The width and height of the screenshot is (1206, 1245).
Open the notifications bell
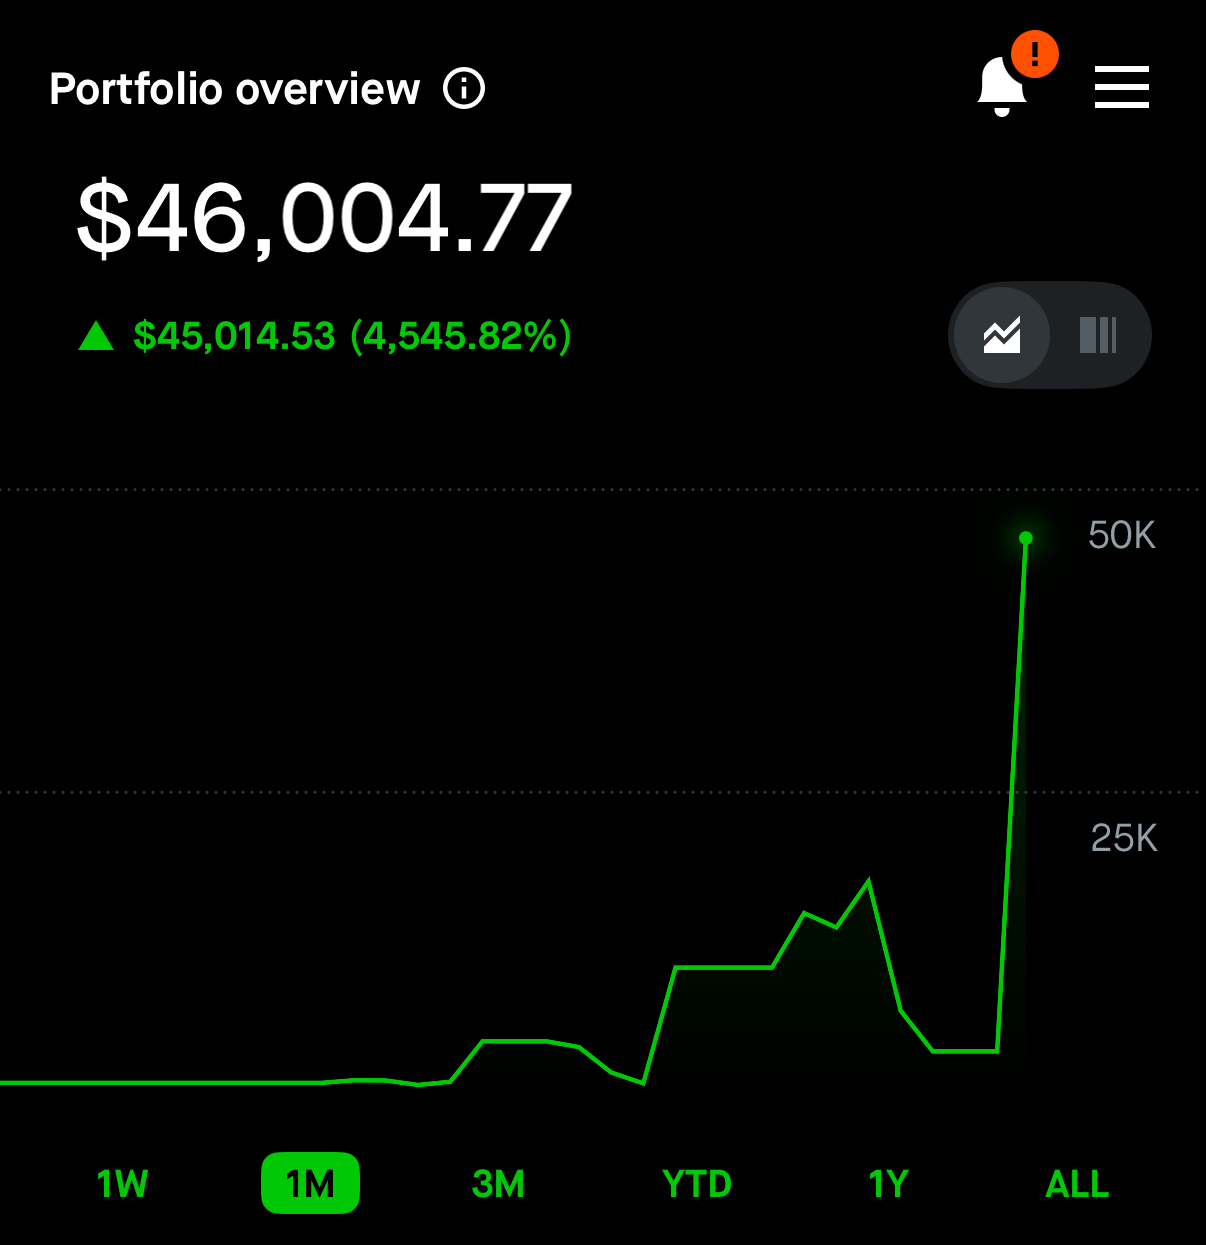click(x=1001, y=87)
